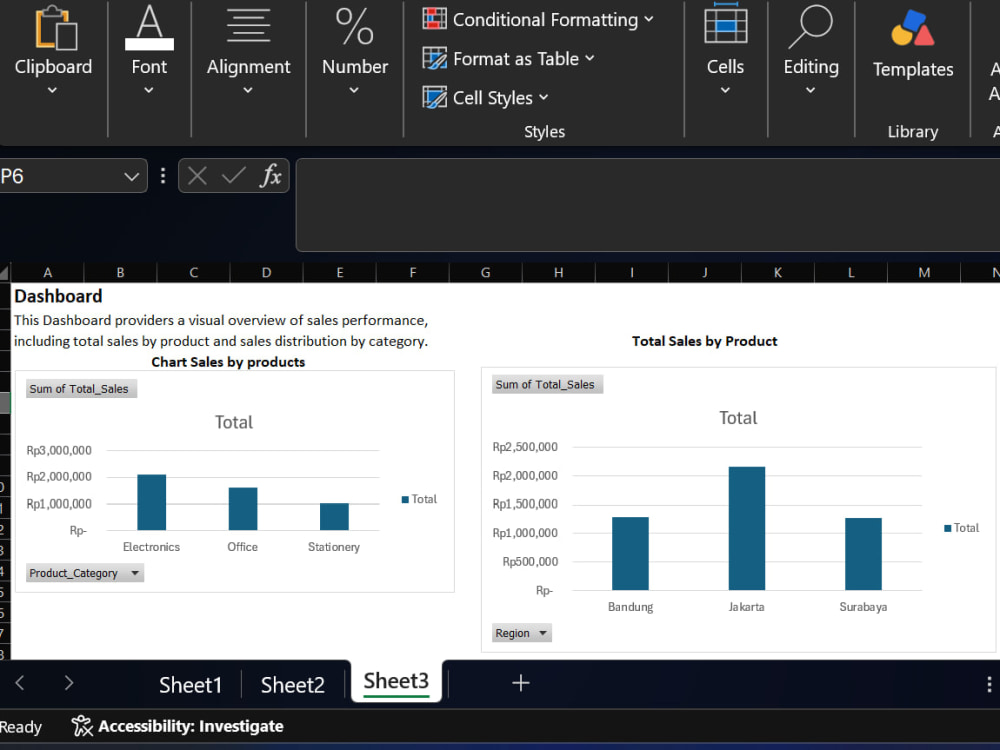Click the Surabaya bar in chart
This screenshot has height=750, width=1000.
tap(864, 554)
